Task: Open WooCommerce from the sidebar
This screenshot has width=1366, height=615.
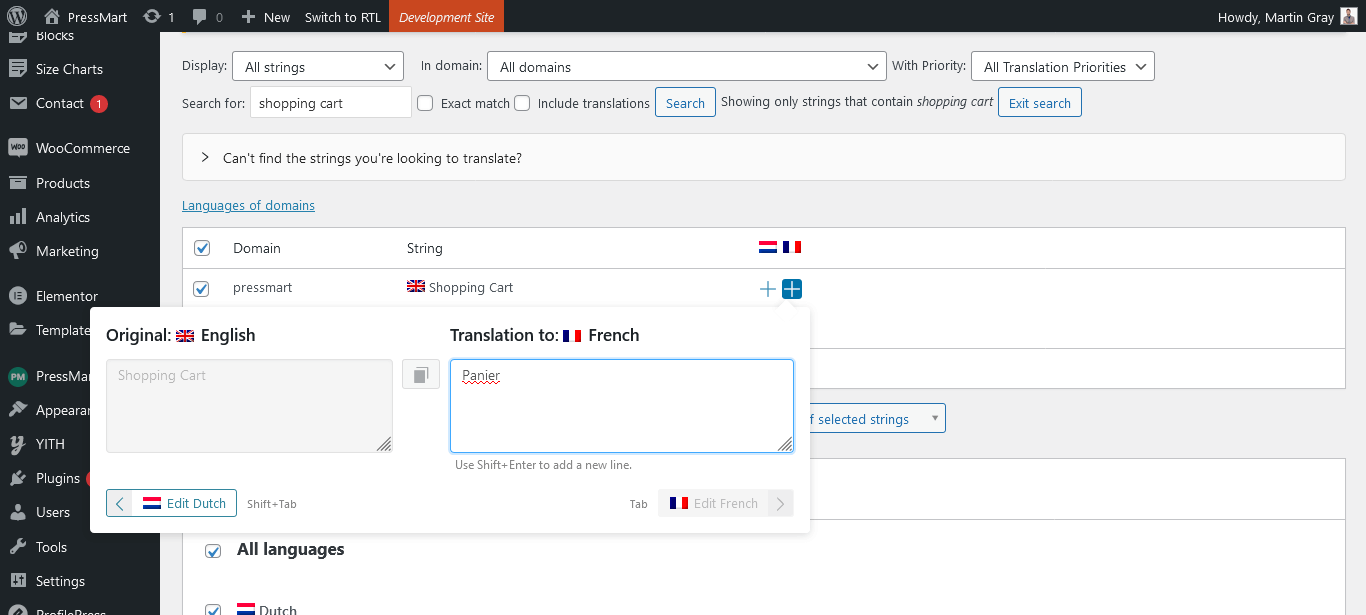Action: 82,148
